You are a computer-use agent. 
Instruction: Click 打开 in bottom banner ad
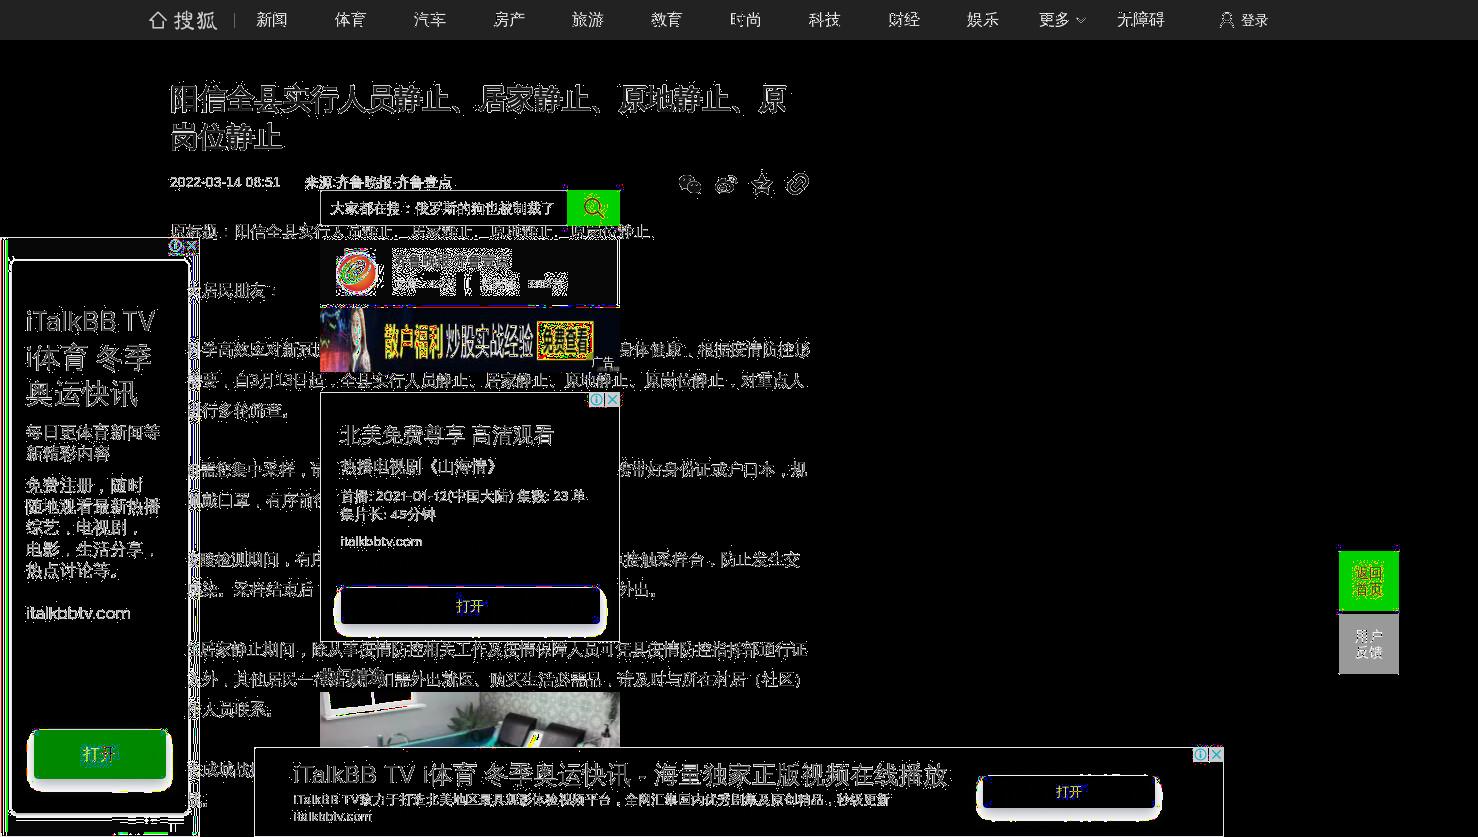click(1069, 792)
